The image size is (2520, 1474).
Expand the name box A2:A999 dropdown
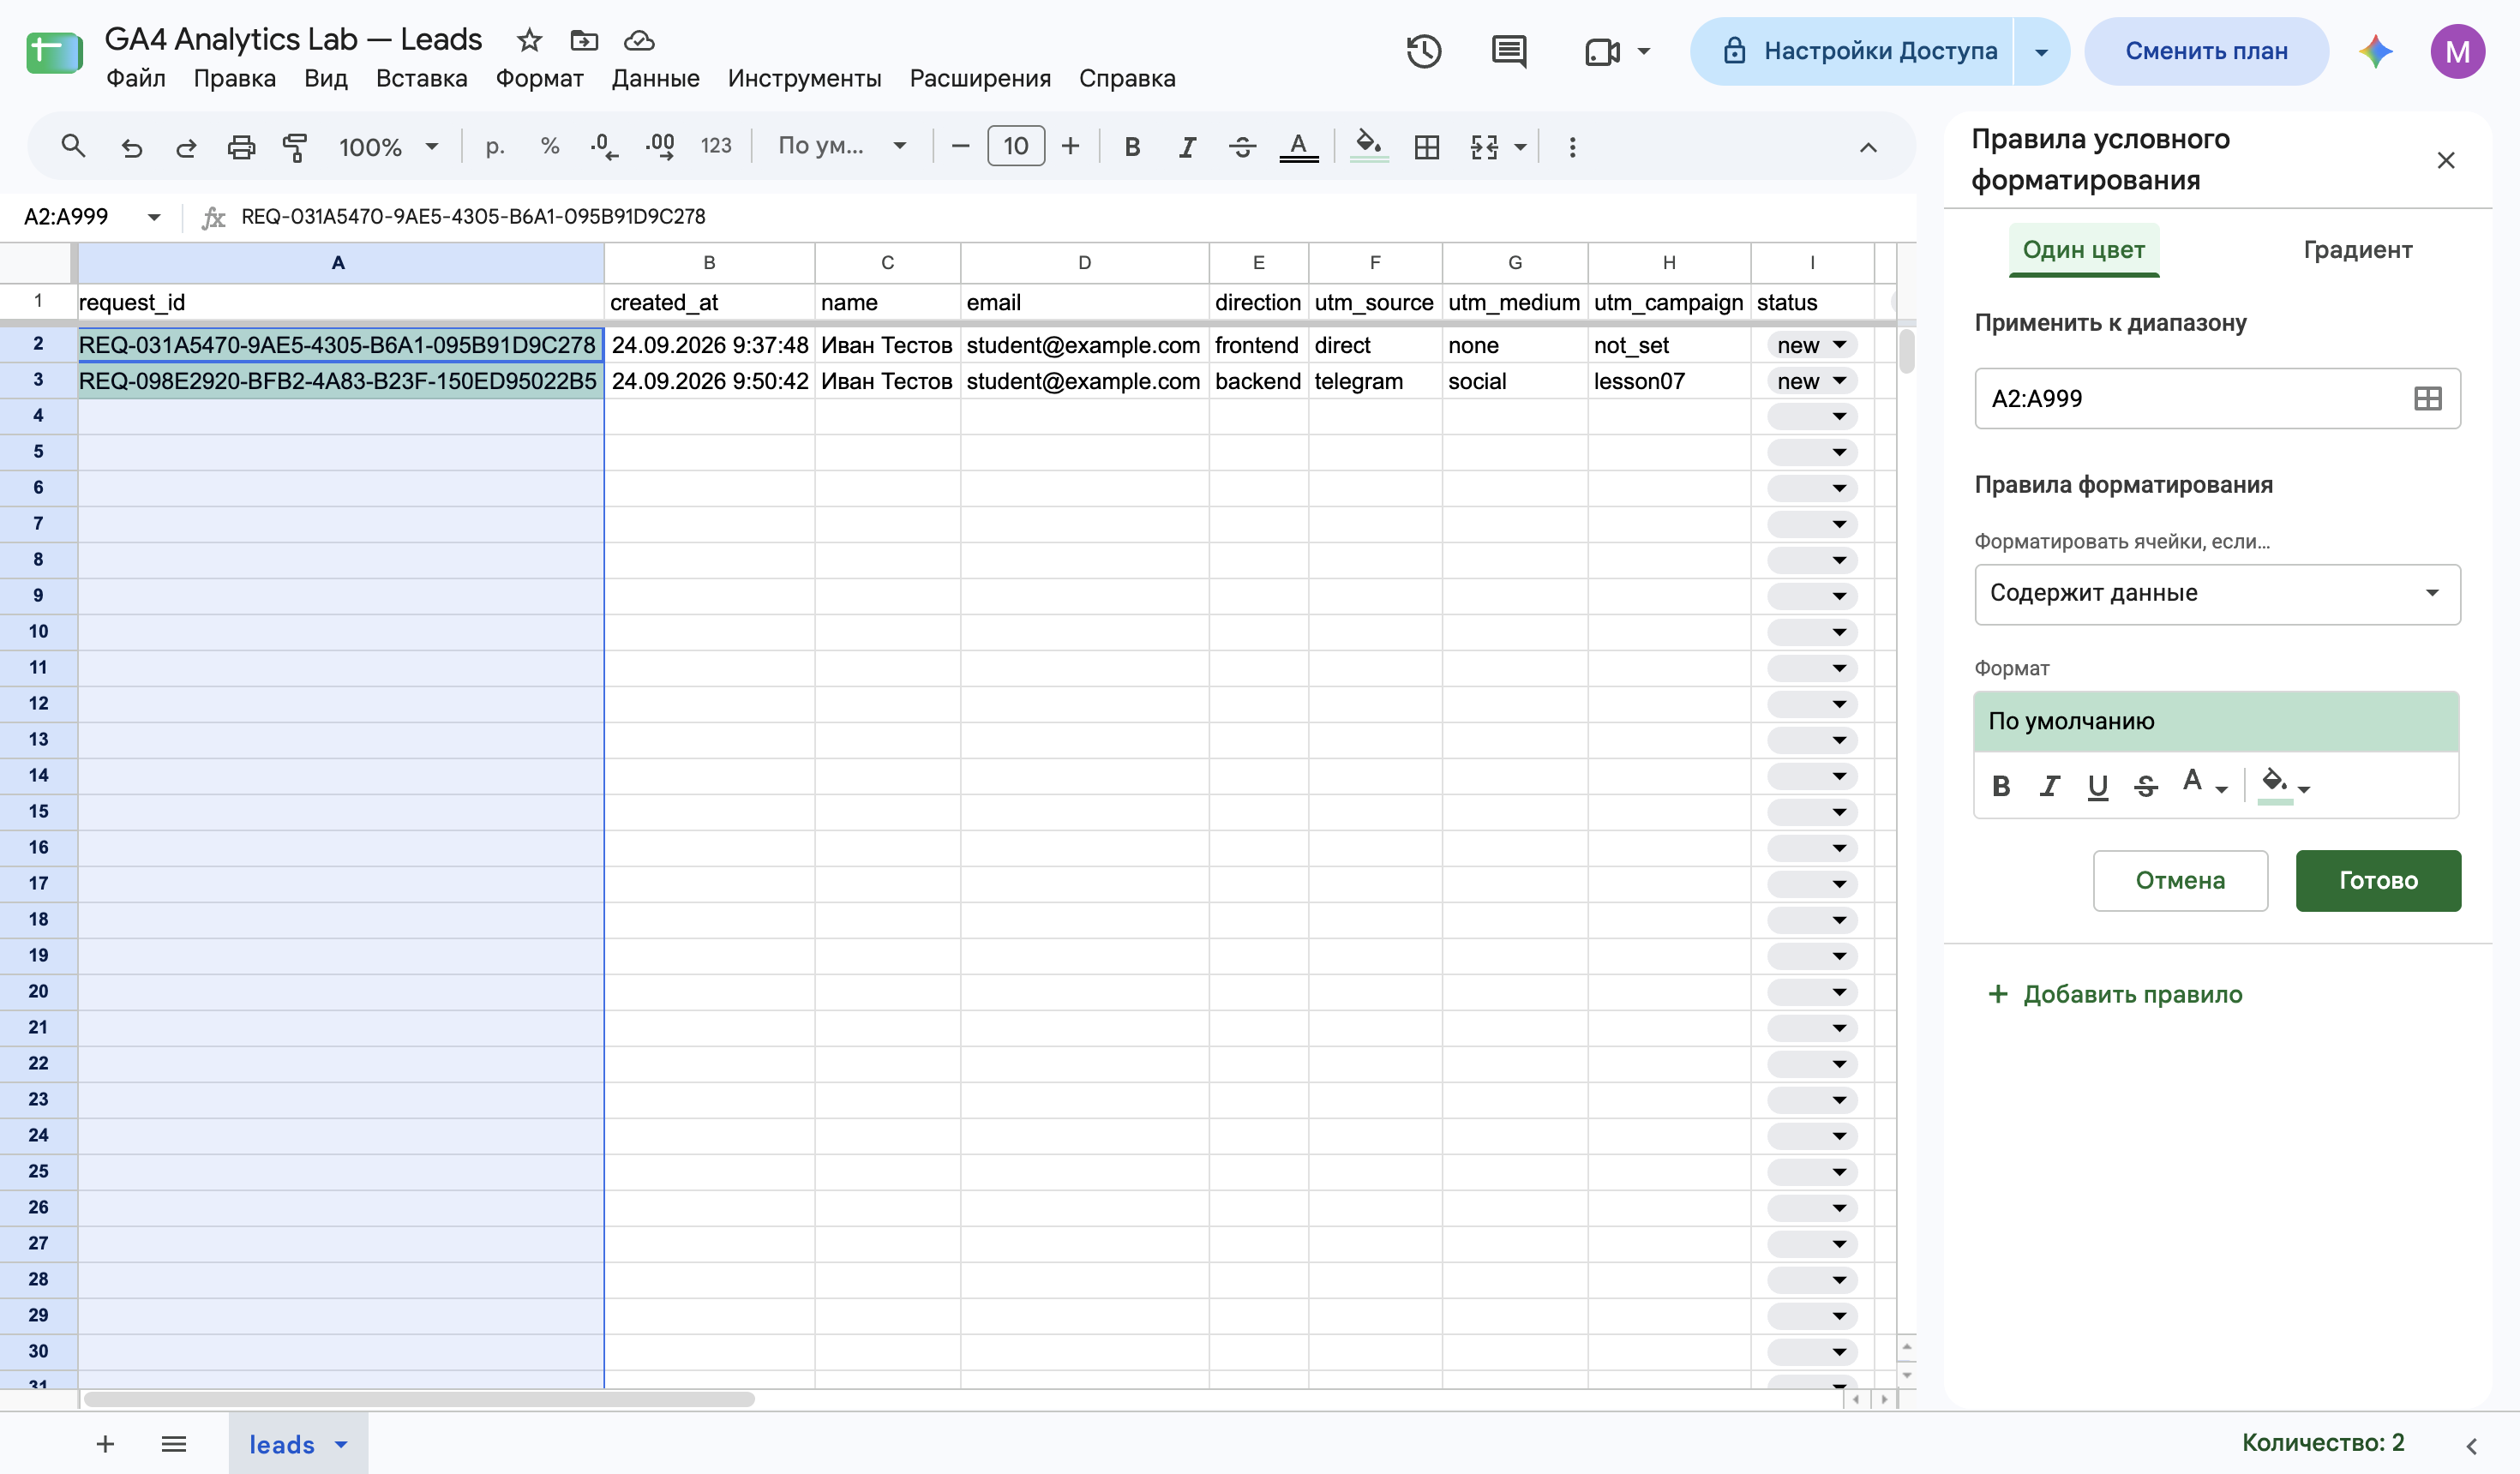[154, 217]
